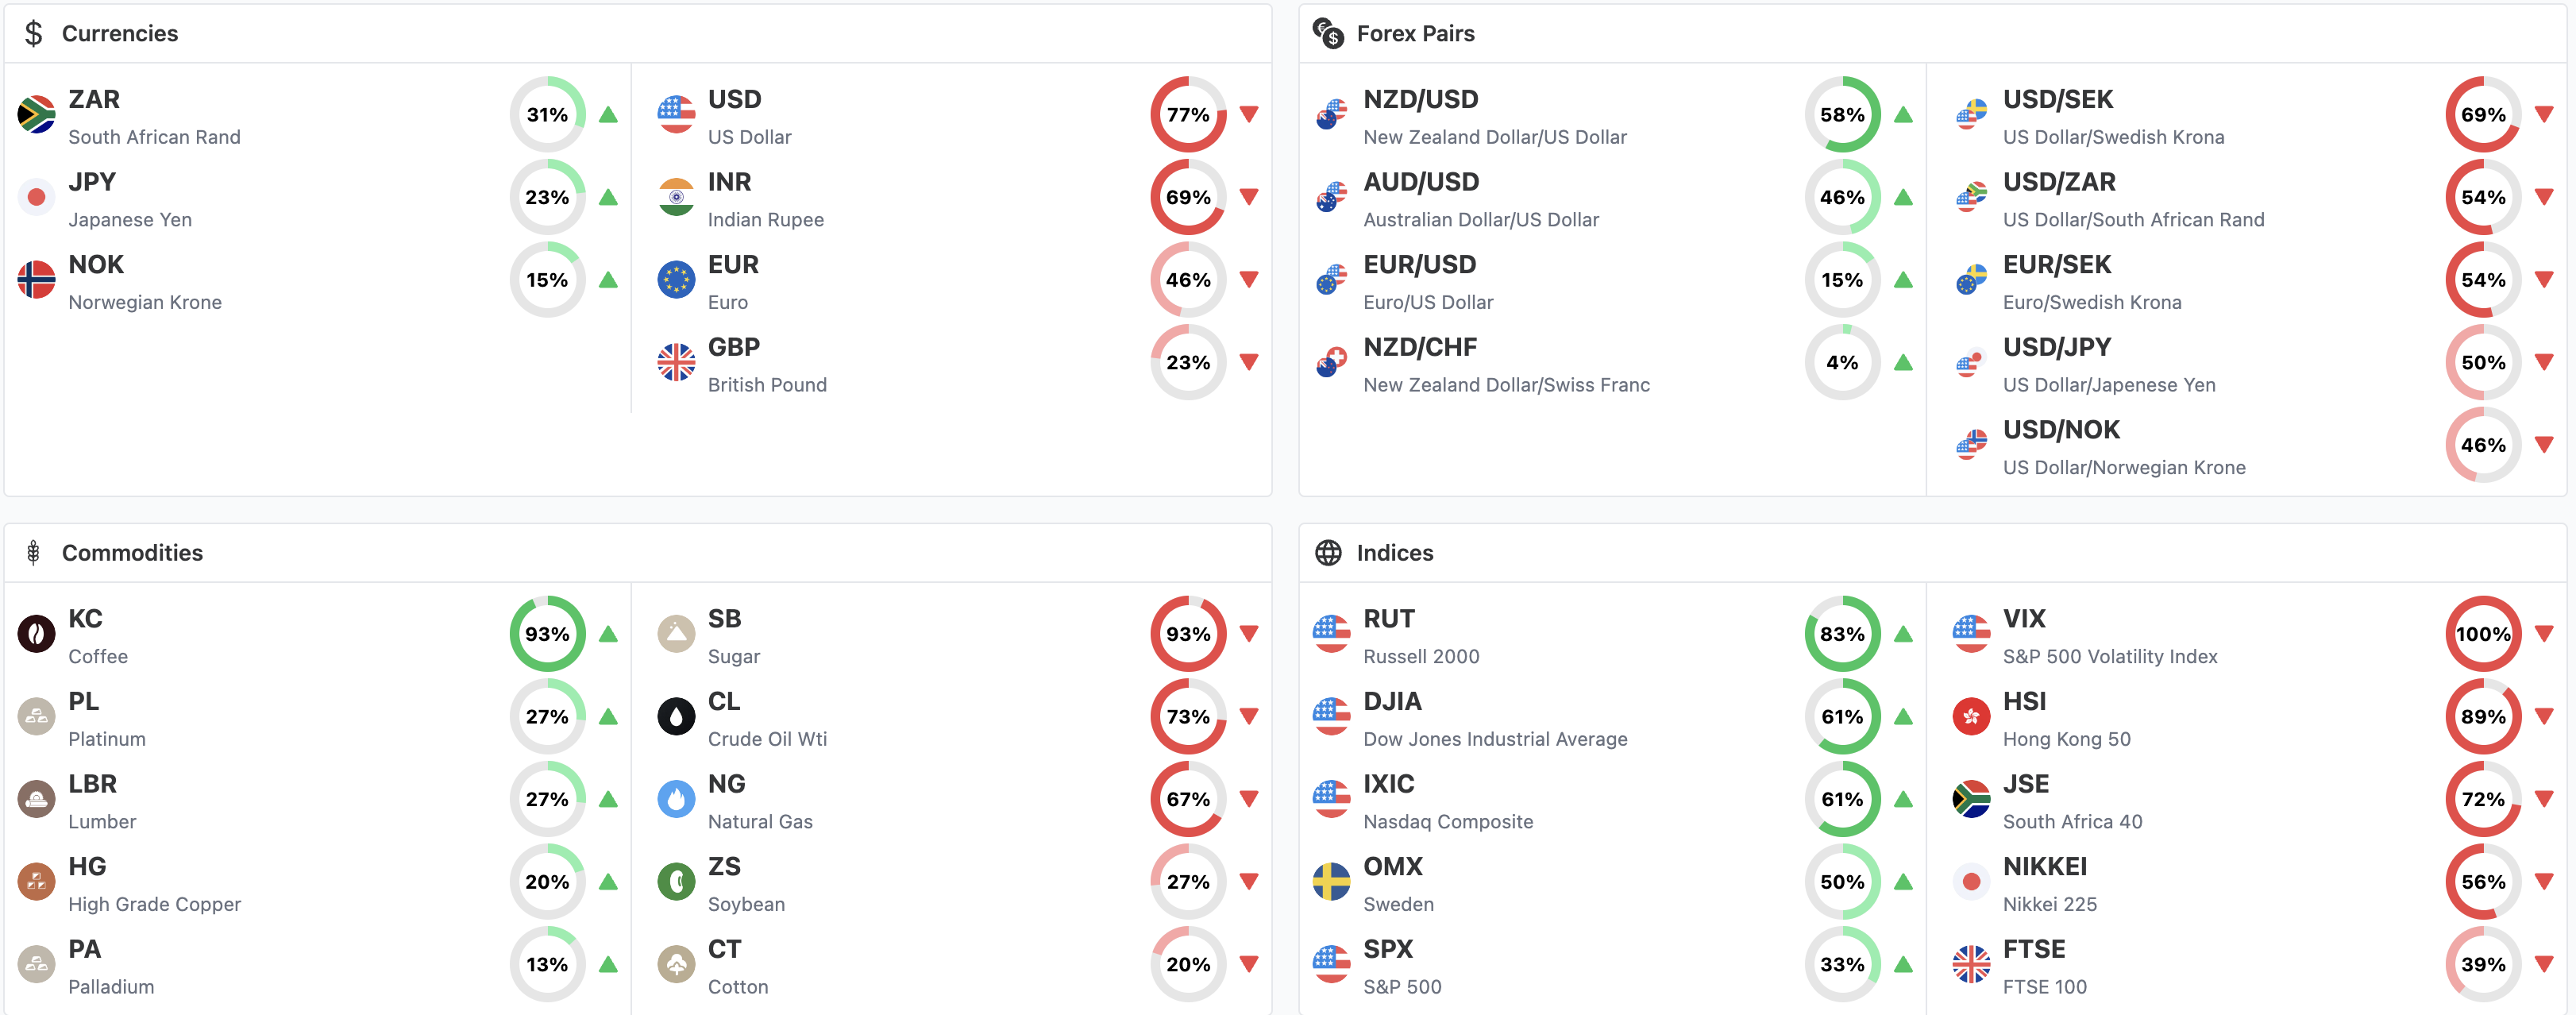This screenshot has height=1015, width=2576.
Task: Click the Currencies section heading
Action: click(x=120, y=33)
